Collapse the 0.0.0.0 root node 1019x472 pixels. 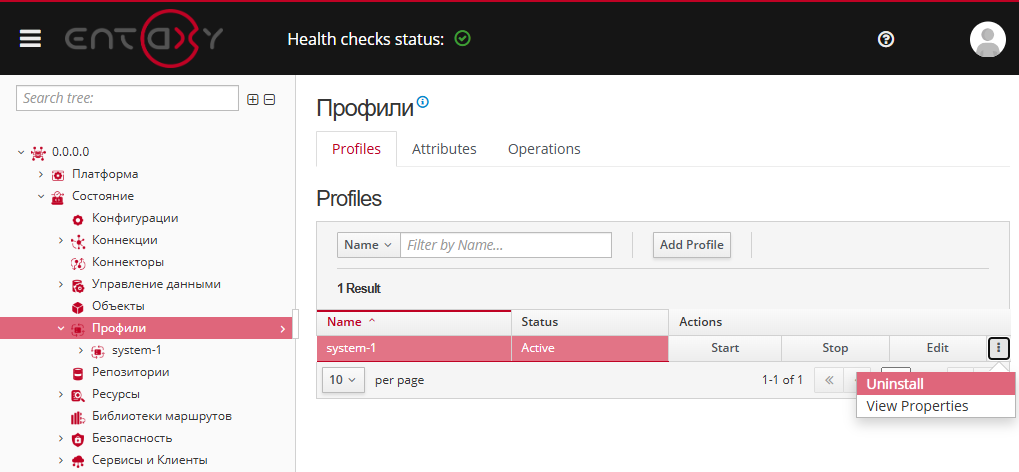[21, 152]
